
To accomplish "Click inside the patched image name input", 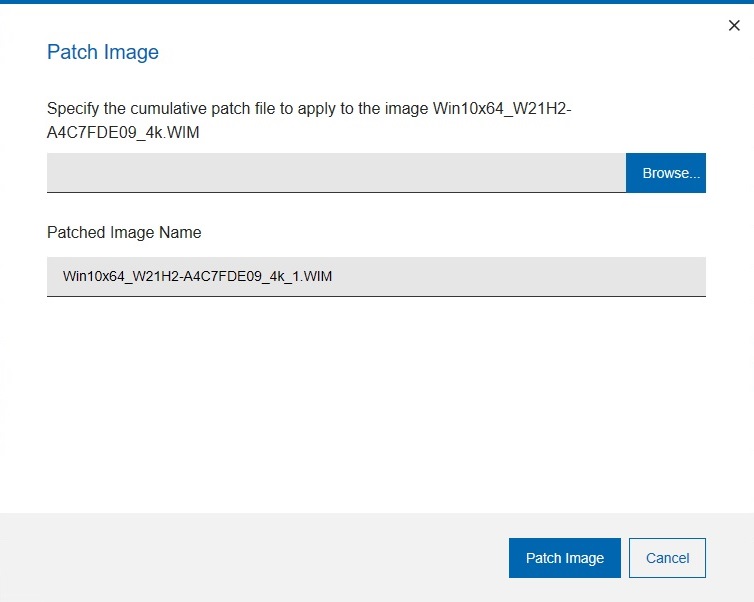I will [376, 276].
